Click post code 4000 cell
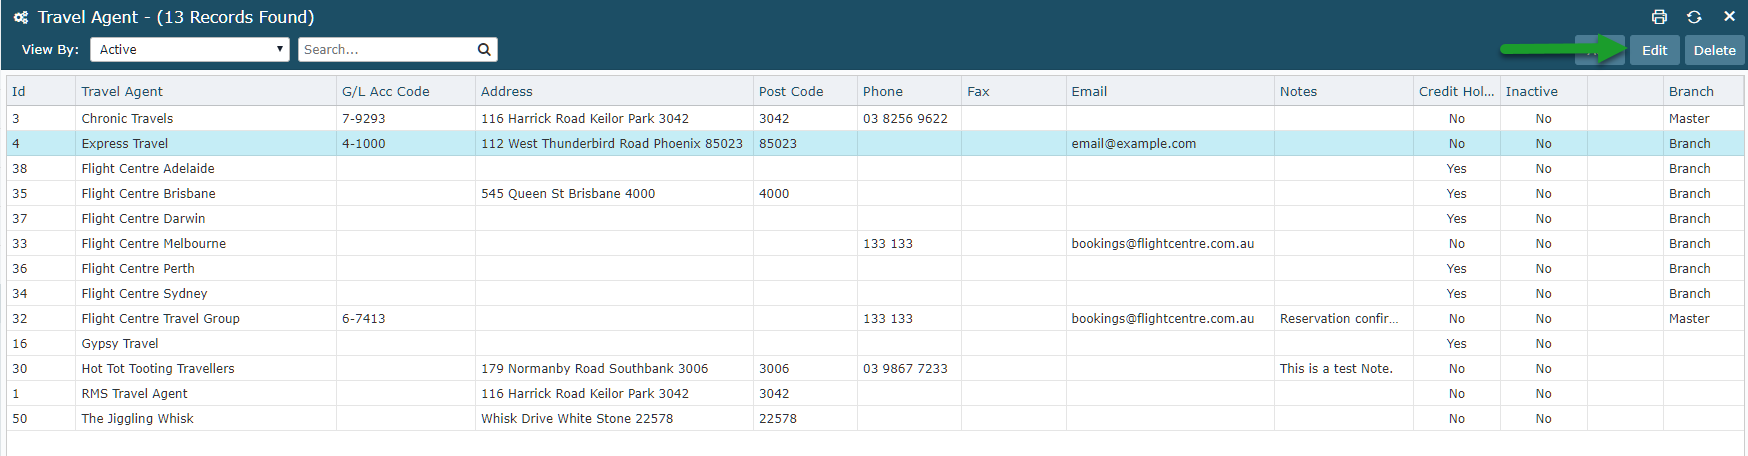Image resolution: width=1748 pixels, height=456 pixels. (805, 193)
